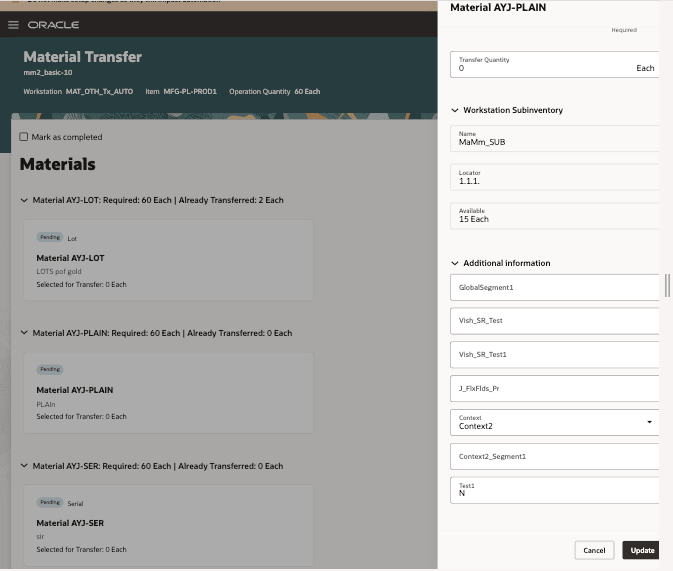Click the J_FlxFlds_Pr input field
The height and width of the screenshot is (571, 673).
[555, 389]
